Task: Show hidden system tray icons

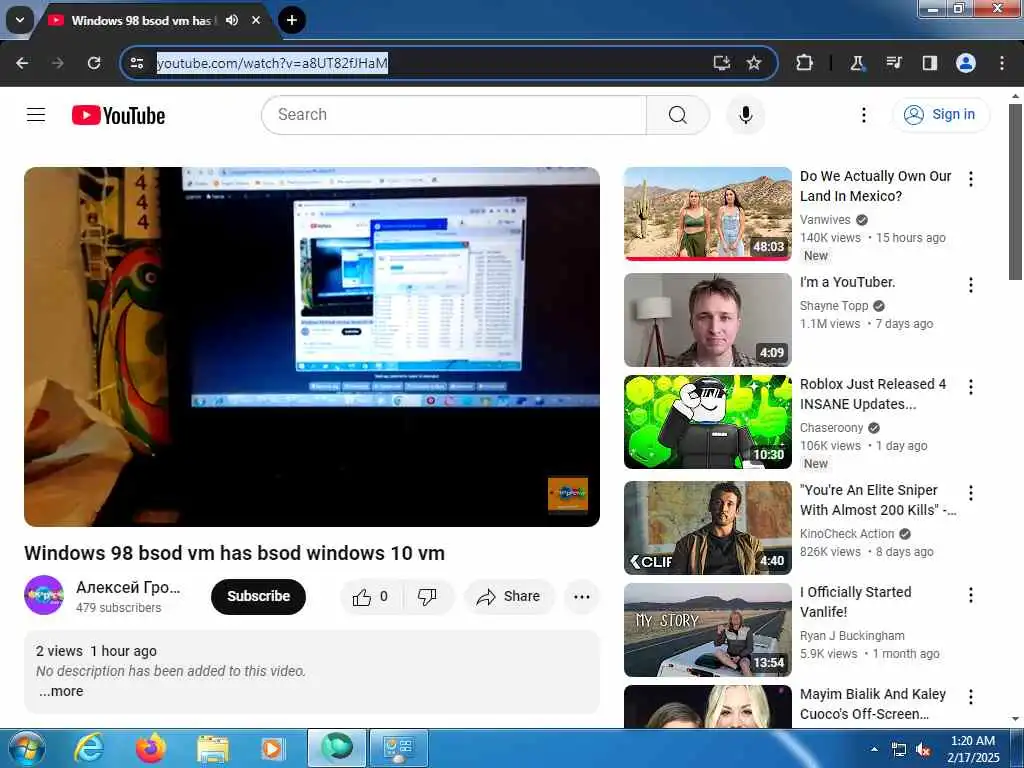Action: tap(874, 749)
